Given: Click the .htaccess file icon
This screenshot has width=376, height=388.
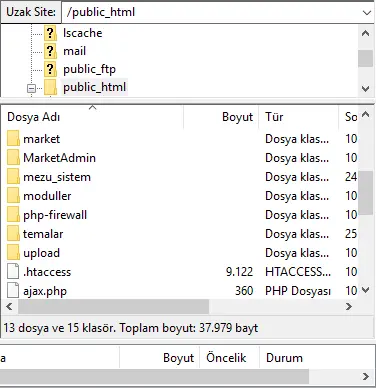Looking at the screenshot, I should tap(13, 272).
